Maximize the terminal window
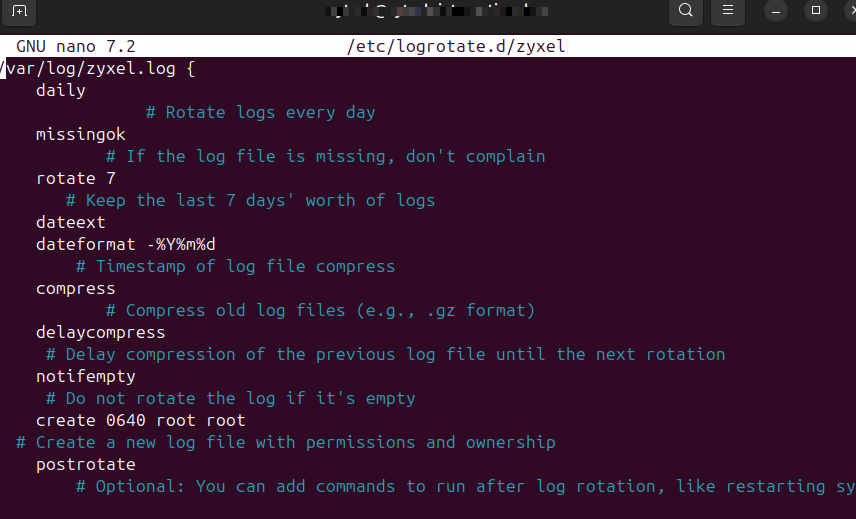Screen dimensions: 856x519 (x=816, y=11)
